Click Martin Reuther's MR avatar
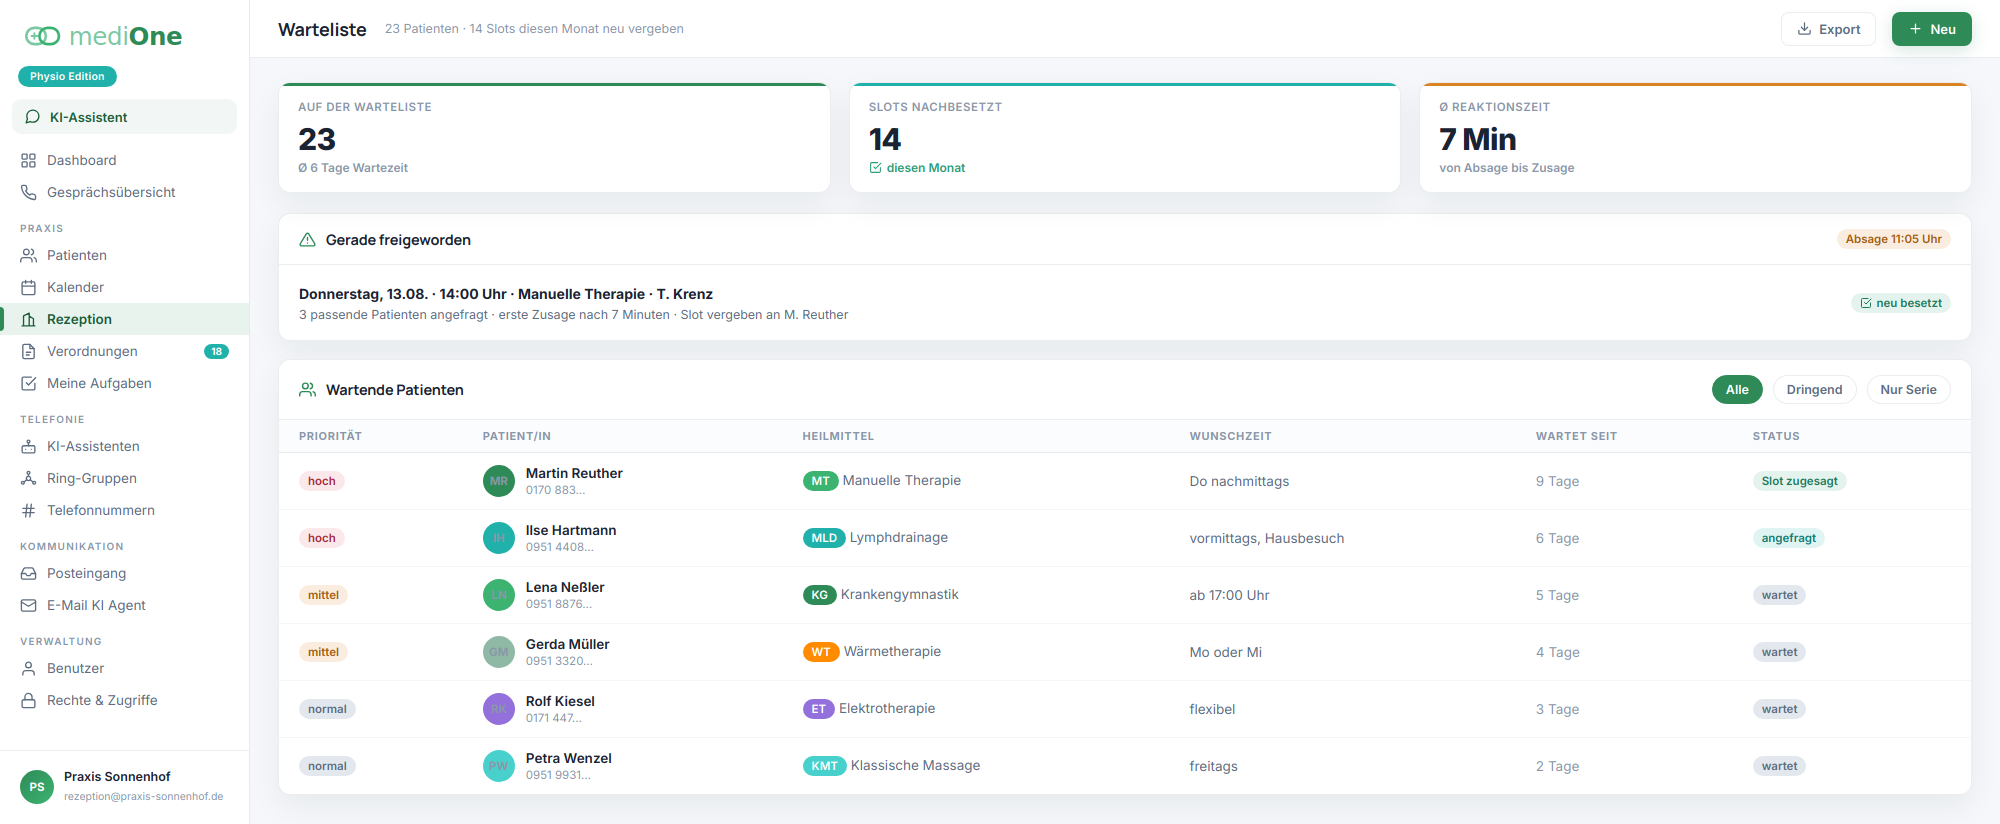 499,481
